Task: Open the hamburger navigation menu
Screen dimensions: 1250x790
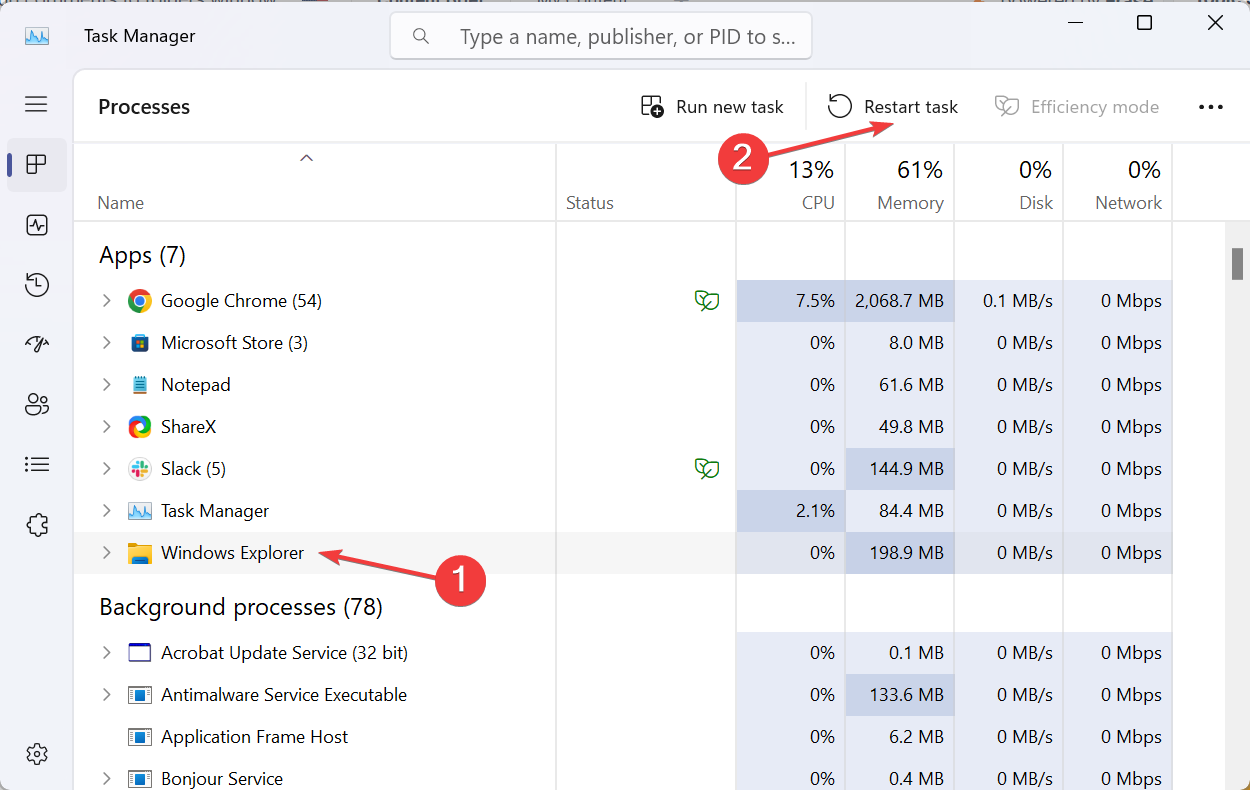Action: 36,104
